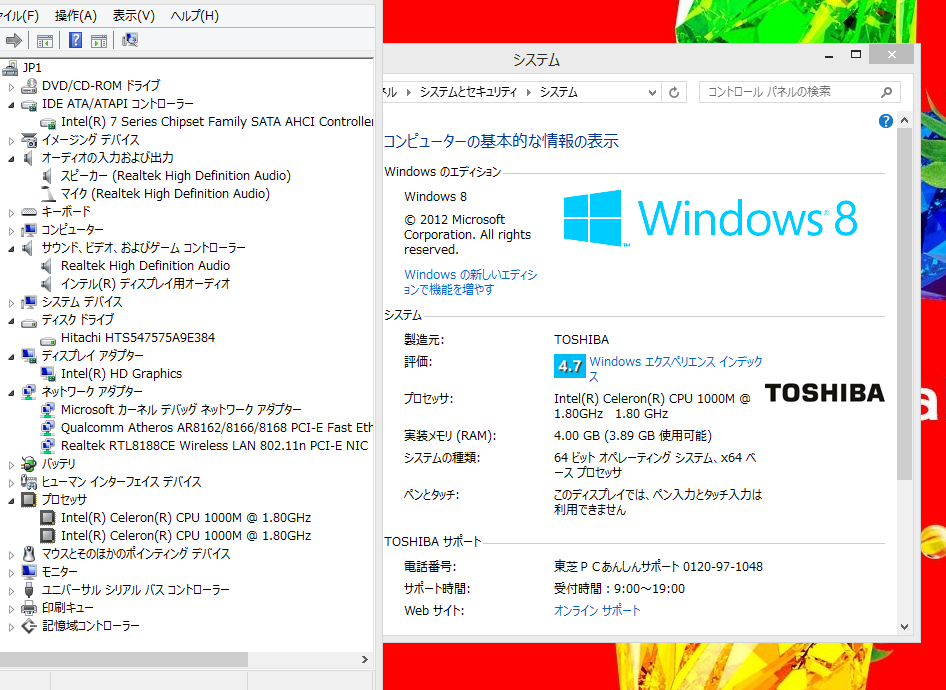Click the show/hide console tree icon
The height and width of the screenshot is (690, 946).
click(x=45, y=40)
